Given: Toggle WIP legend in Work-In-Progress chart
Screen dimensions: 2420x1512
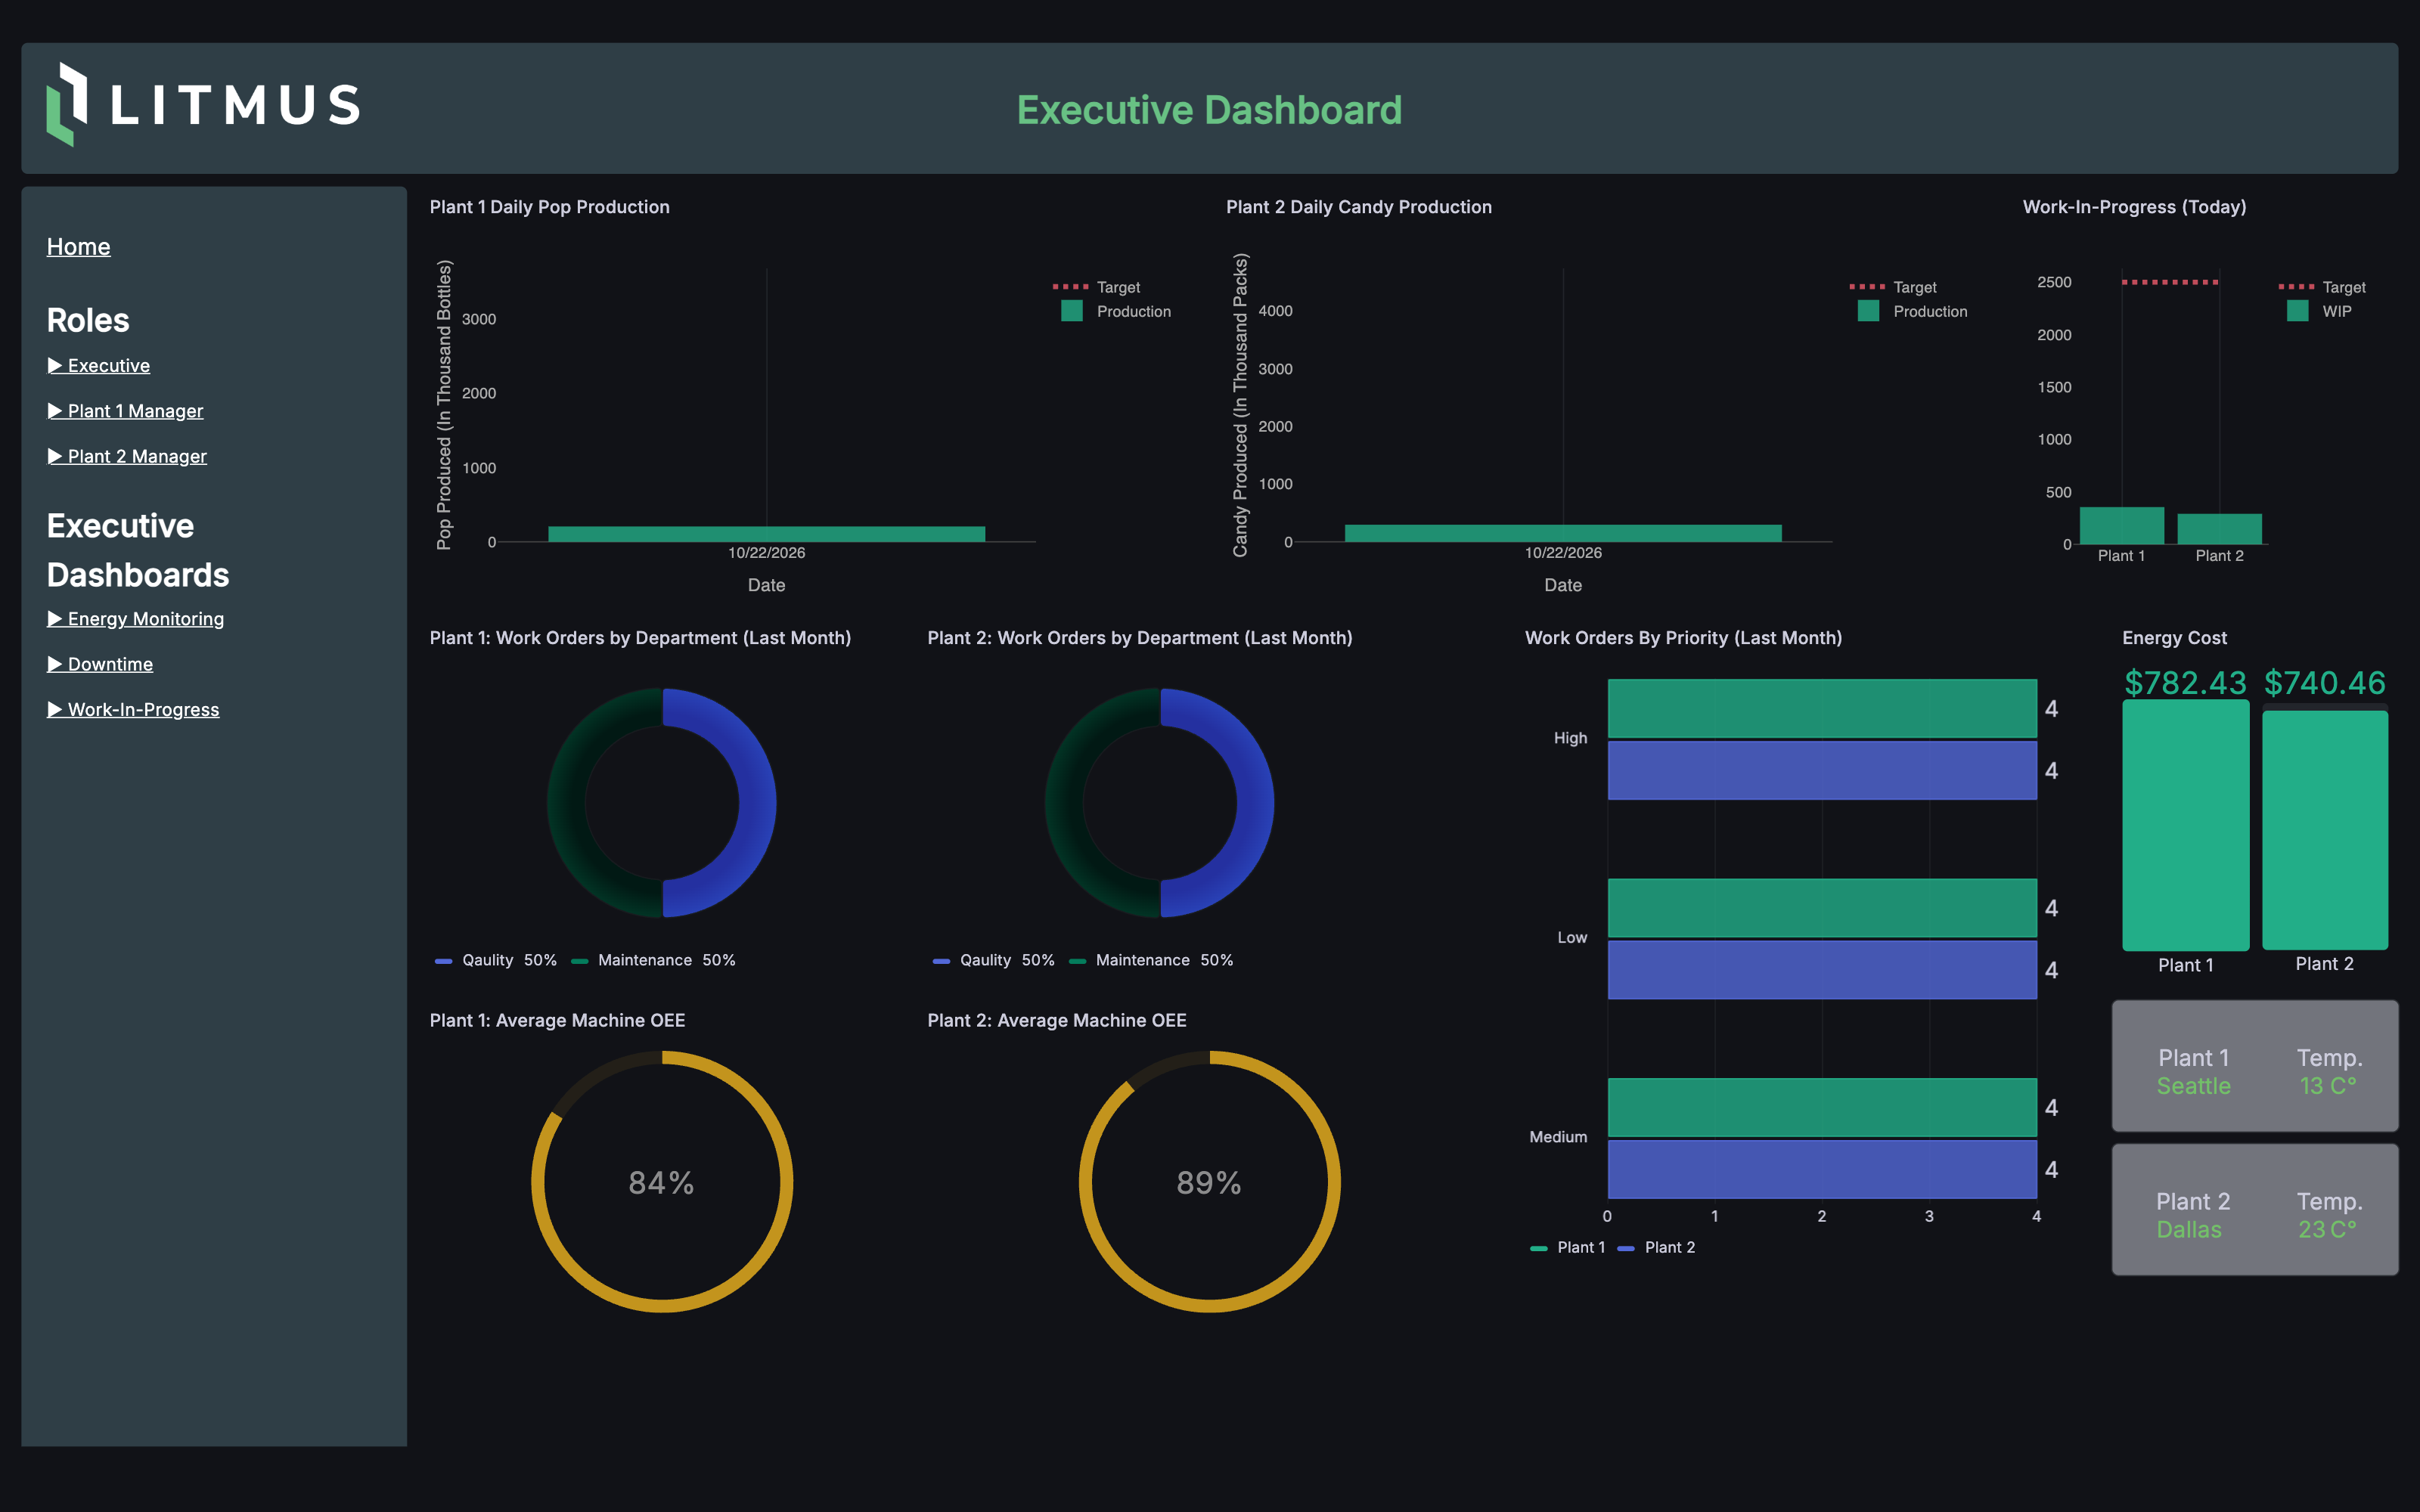Looking at the screenshot, I should pos(2319,311).
